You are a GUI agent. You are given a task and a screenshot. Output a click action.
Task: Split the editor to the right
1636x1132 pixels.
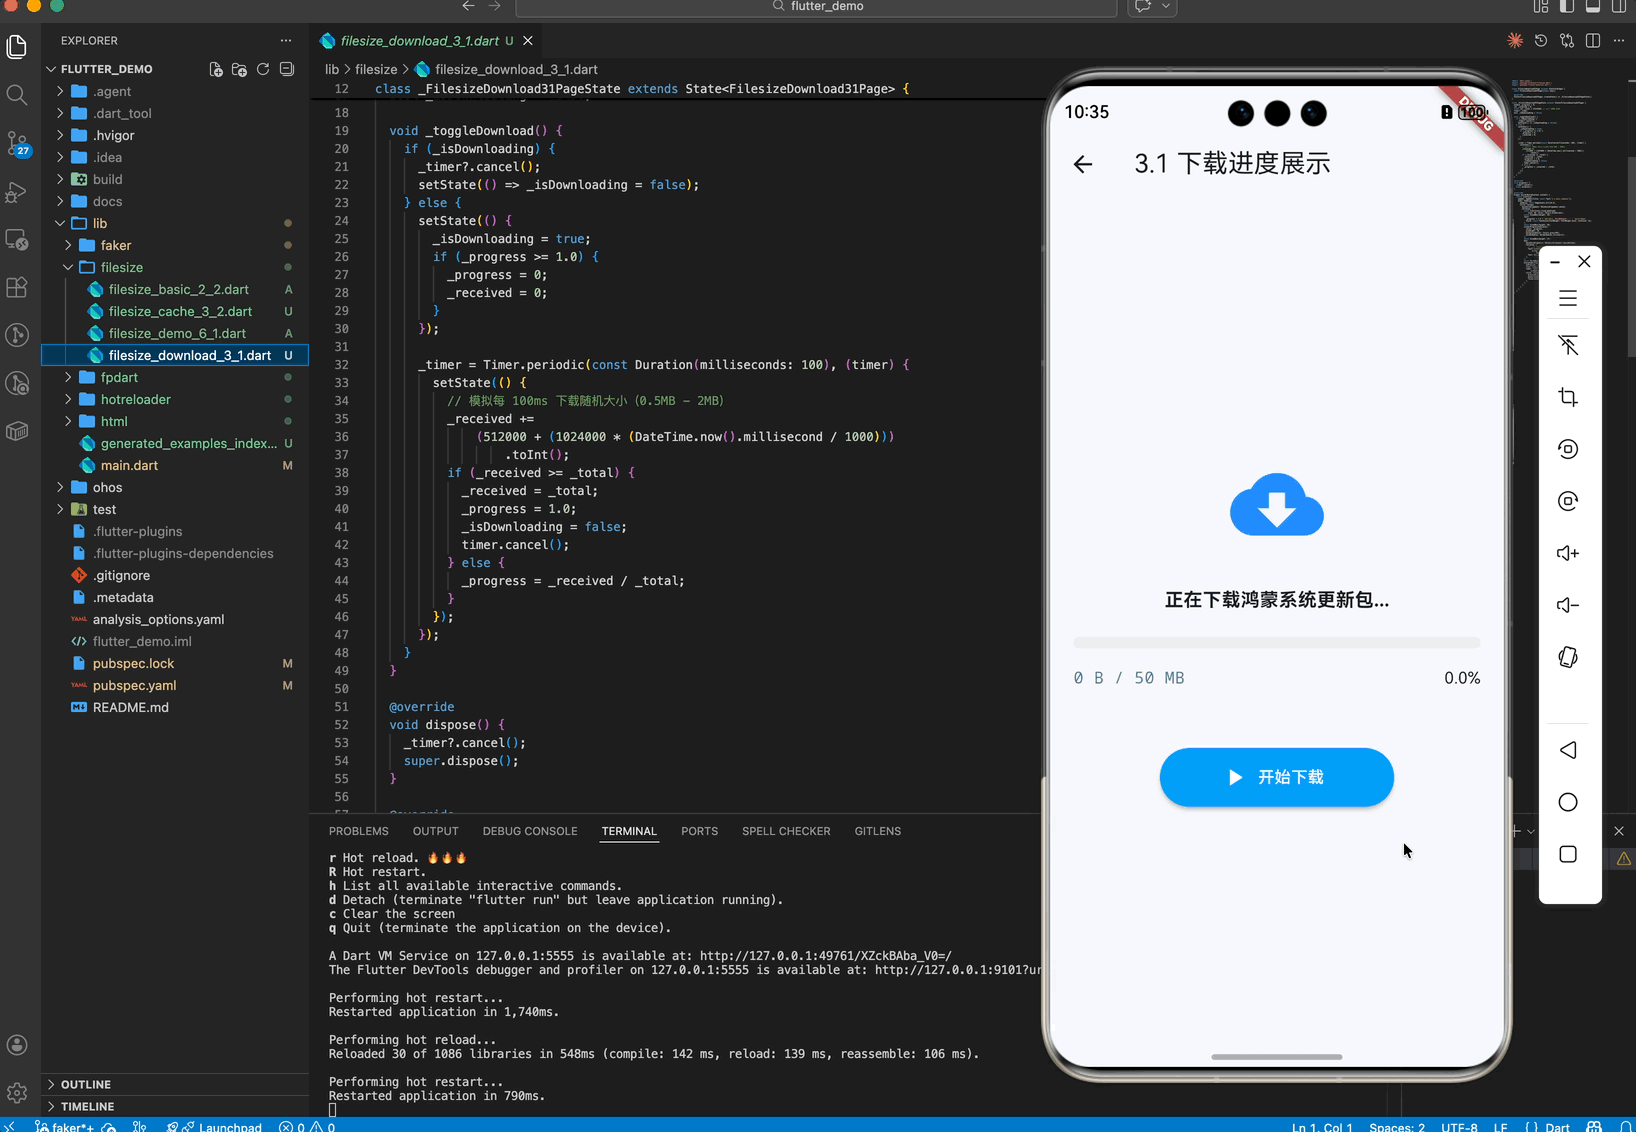pos(1593,40)
